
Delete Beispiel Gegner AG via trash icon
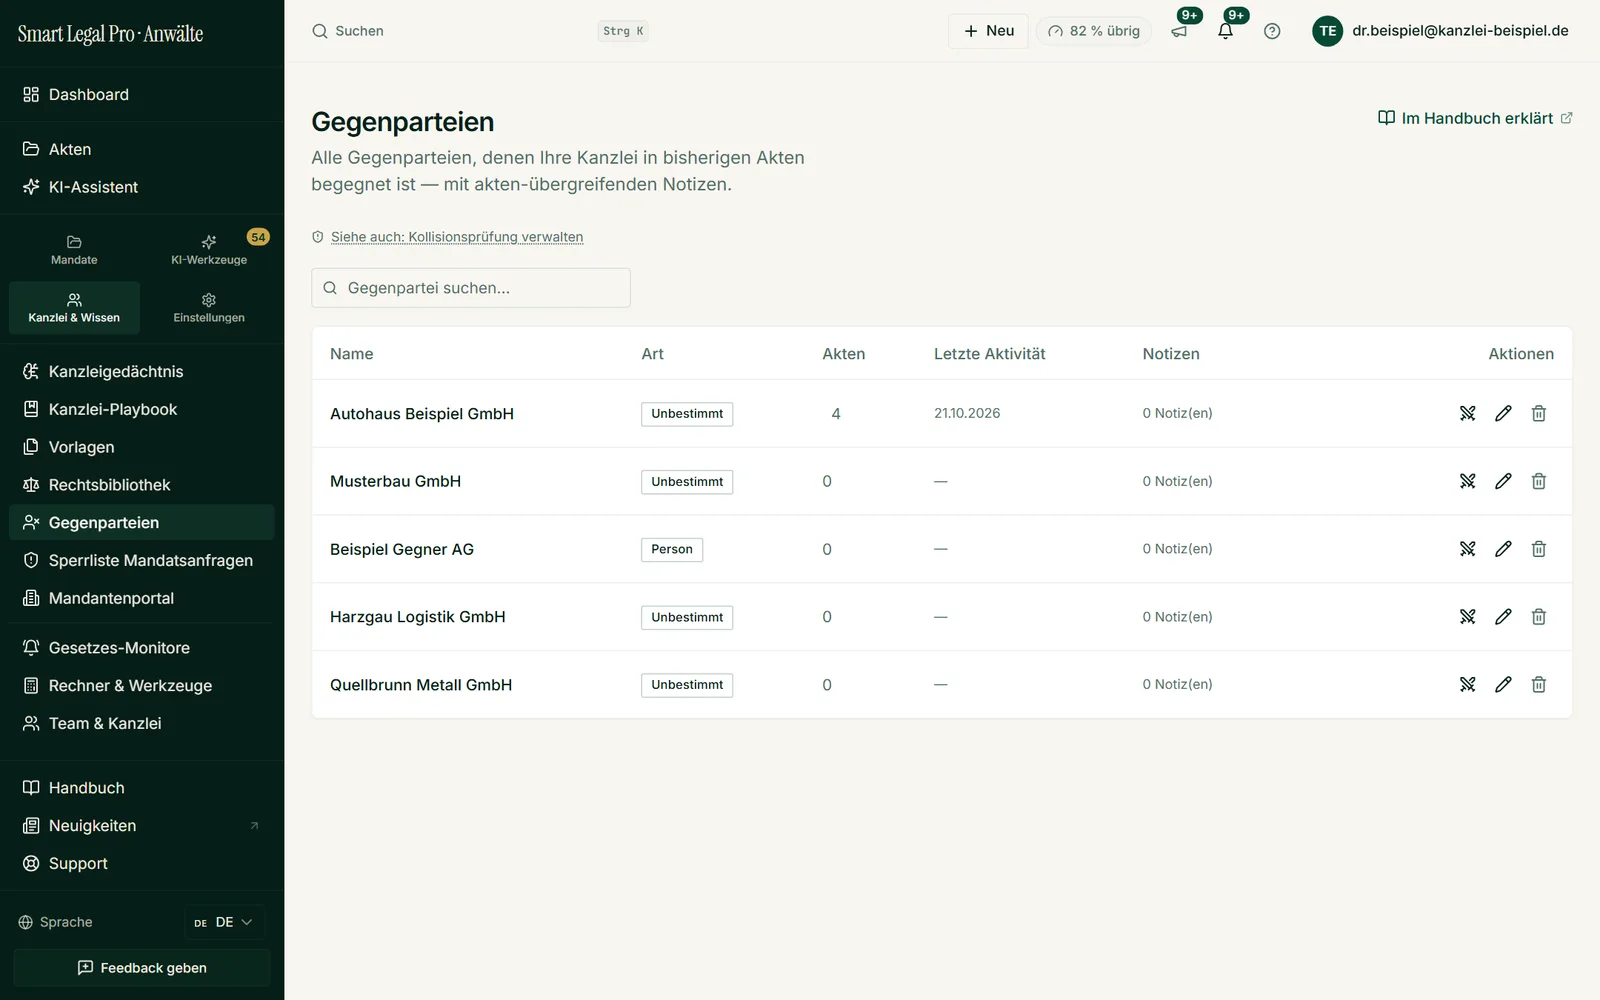coord(1539,549)
